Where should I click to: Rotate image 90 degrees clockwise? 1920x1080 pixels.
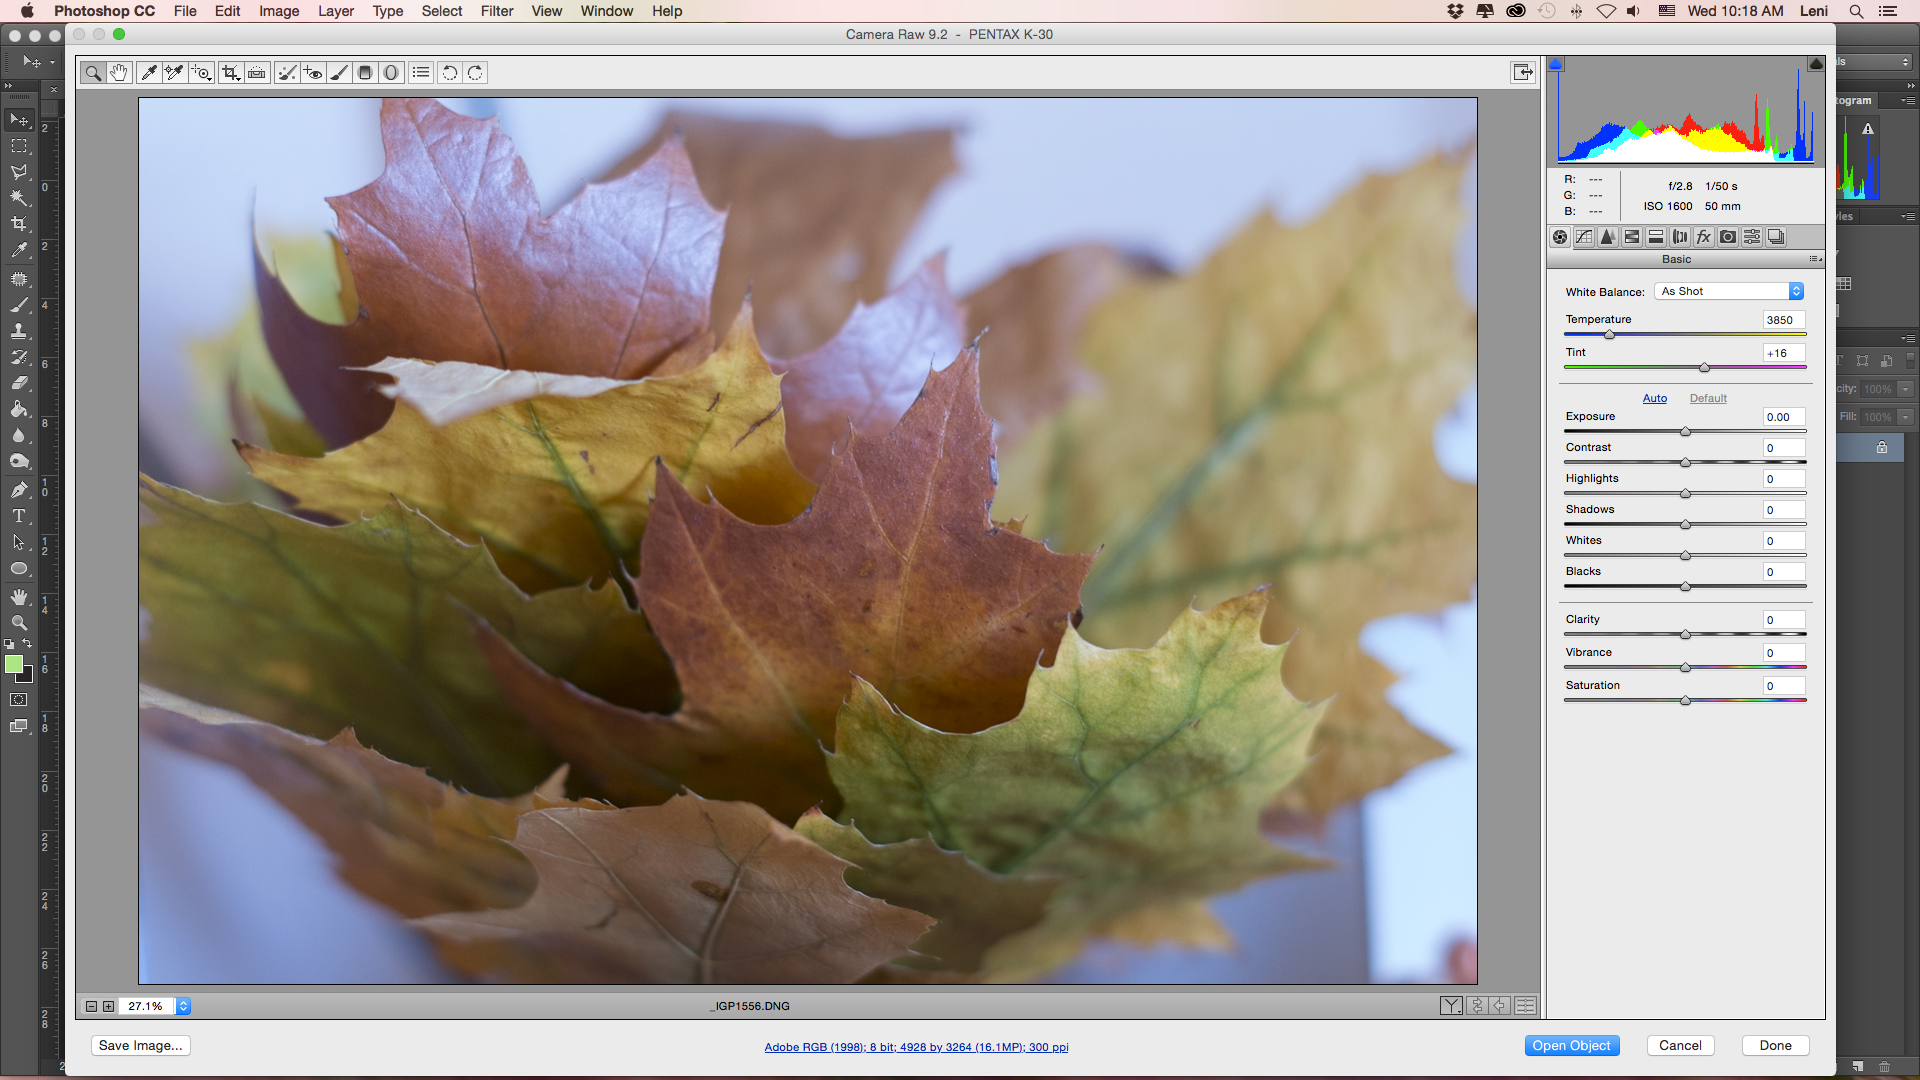[476, 72]
